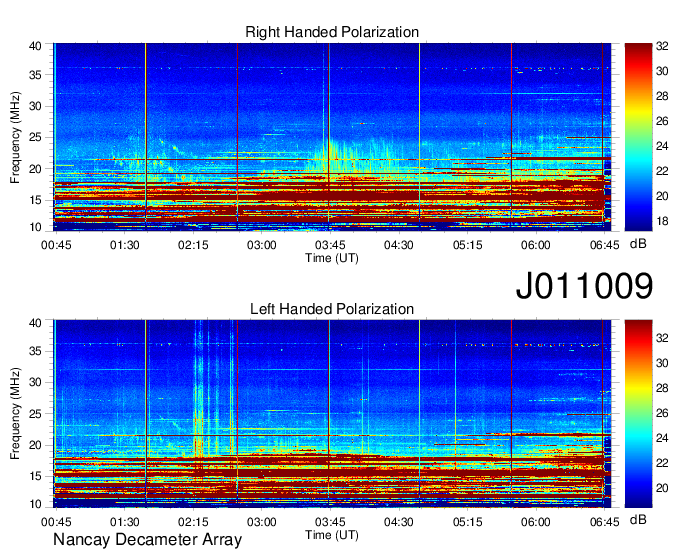680x552 pixels.
Task: Click 03:45 tick on Left Handed time axis
Action: [330, 522]
